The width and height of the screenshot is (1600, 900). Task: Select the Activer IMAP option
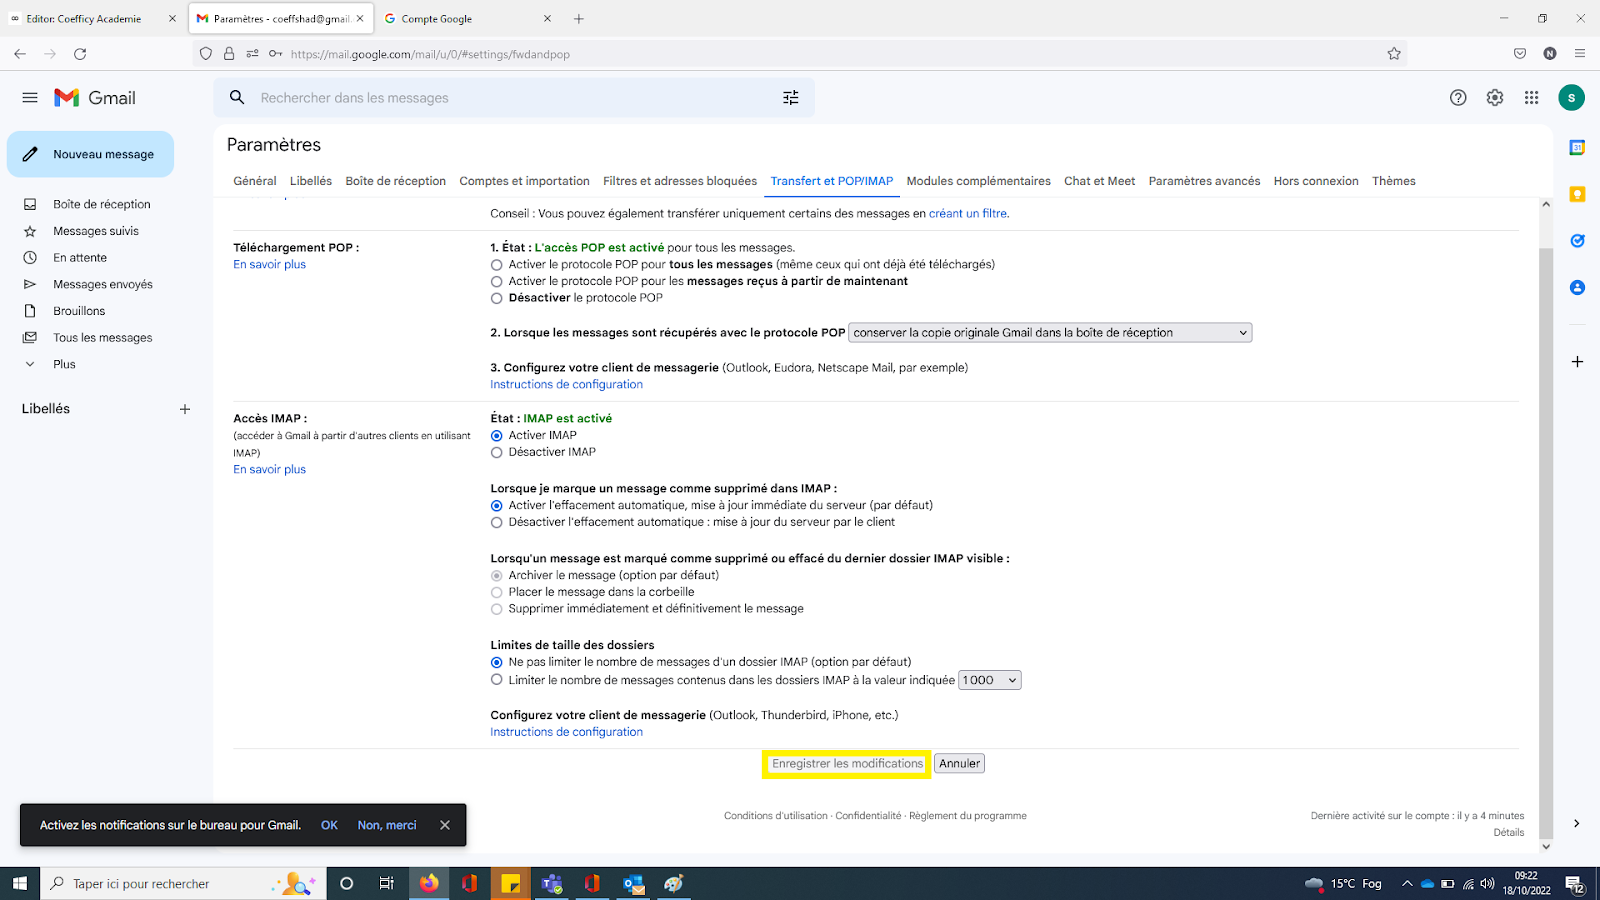pyautogui.click(x=497, y=436)
